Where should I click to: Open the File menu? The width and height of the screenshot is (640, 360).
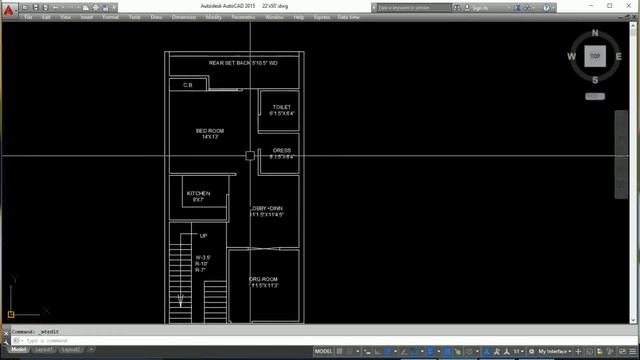[28, 17]
